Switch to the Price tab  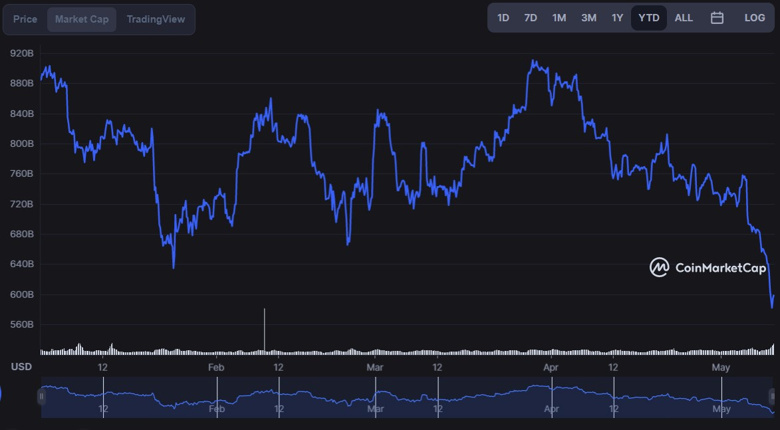25,19
